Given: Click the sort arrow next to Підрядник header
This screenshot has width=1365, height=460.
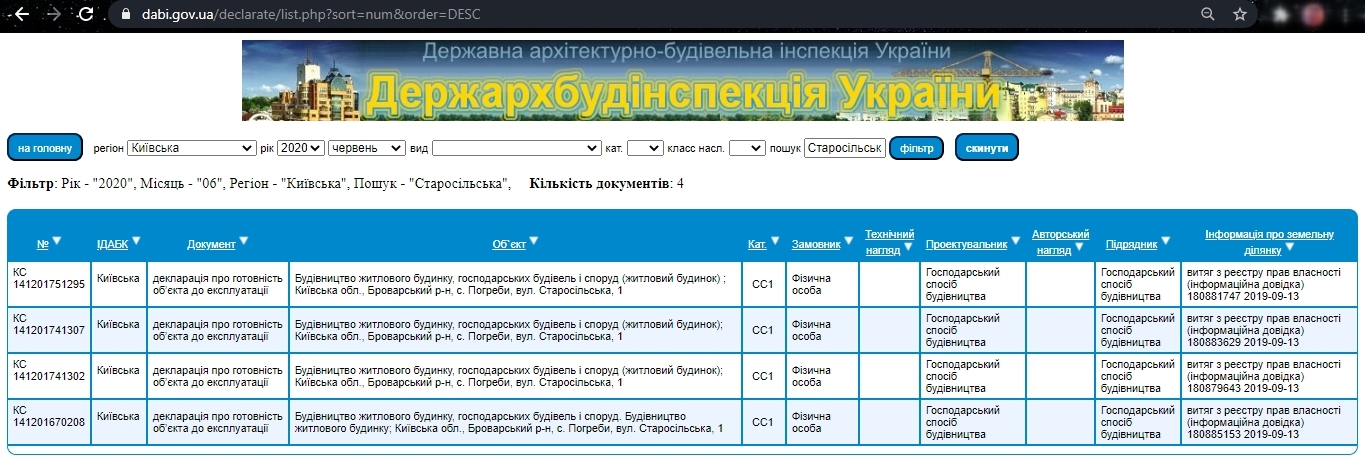Looking at the screenshot, I should pos(1166,241).
